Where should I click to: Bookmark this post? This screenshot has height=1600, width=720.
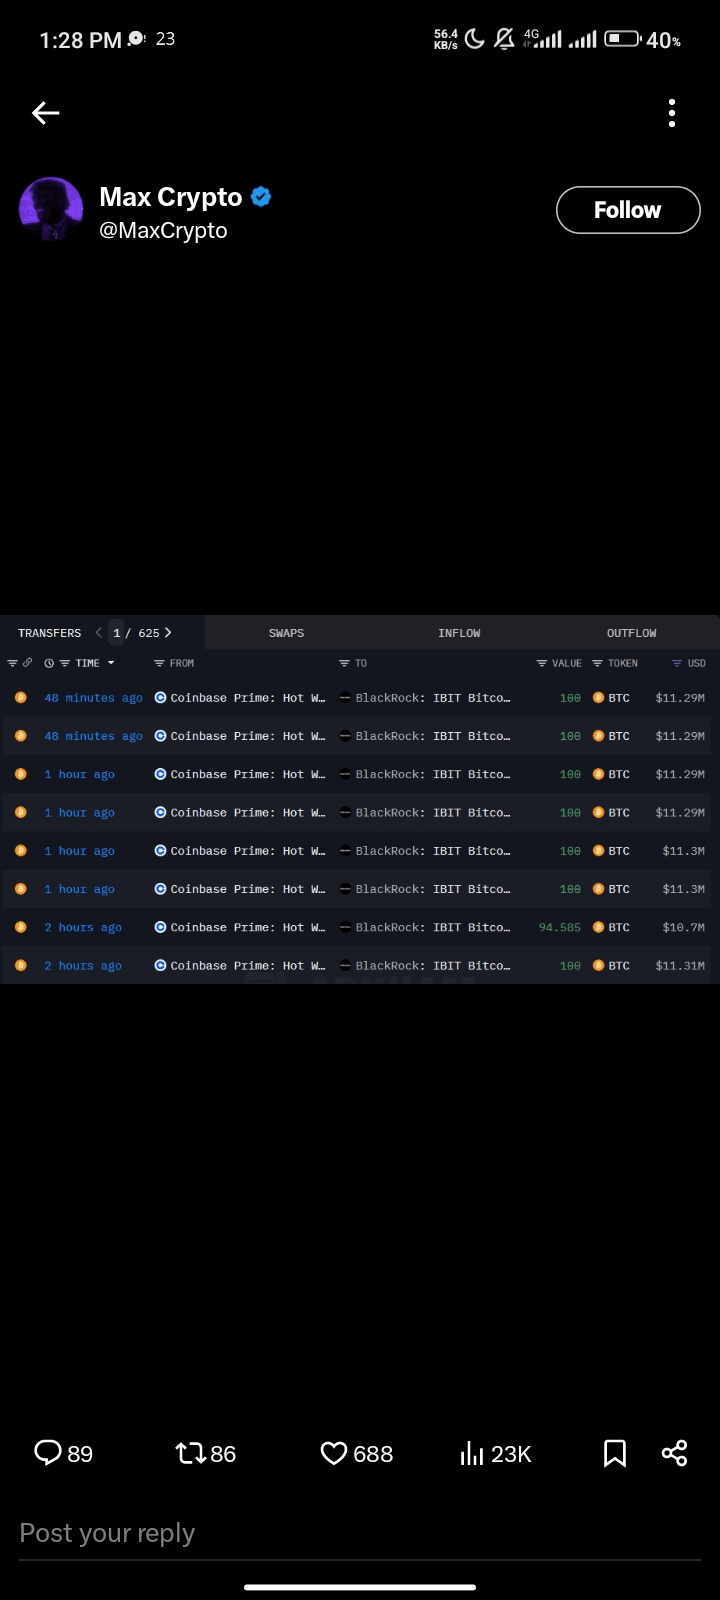click(x=615, y=1454)
